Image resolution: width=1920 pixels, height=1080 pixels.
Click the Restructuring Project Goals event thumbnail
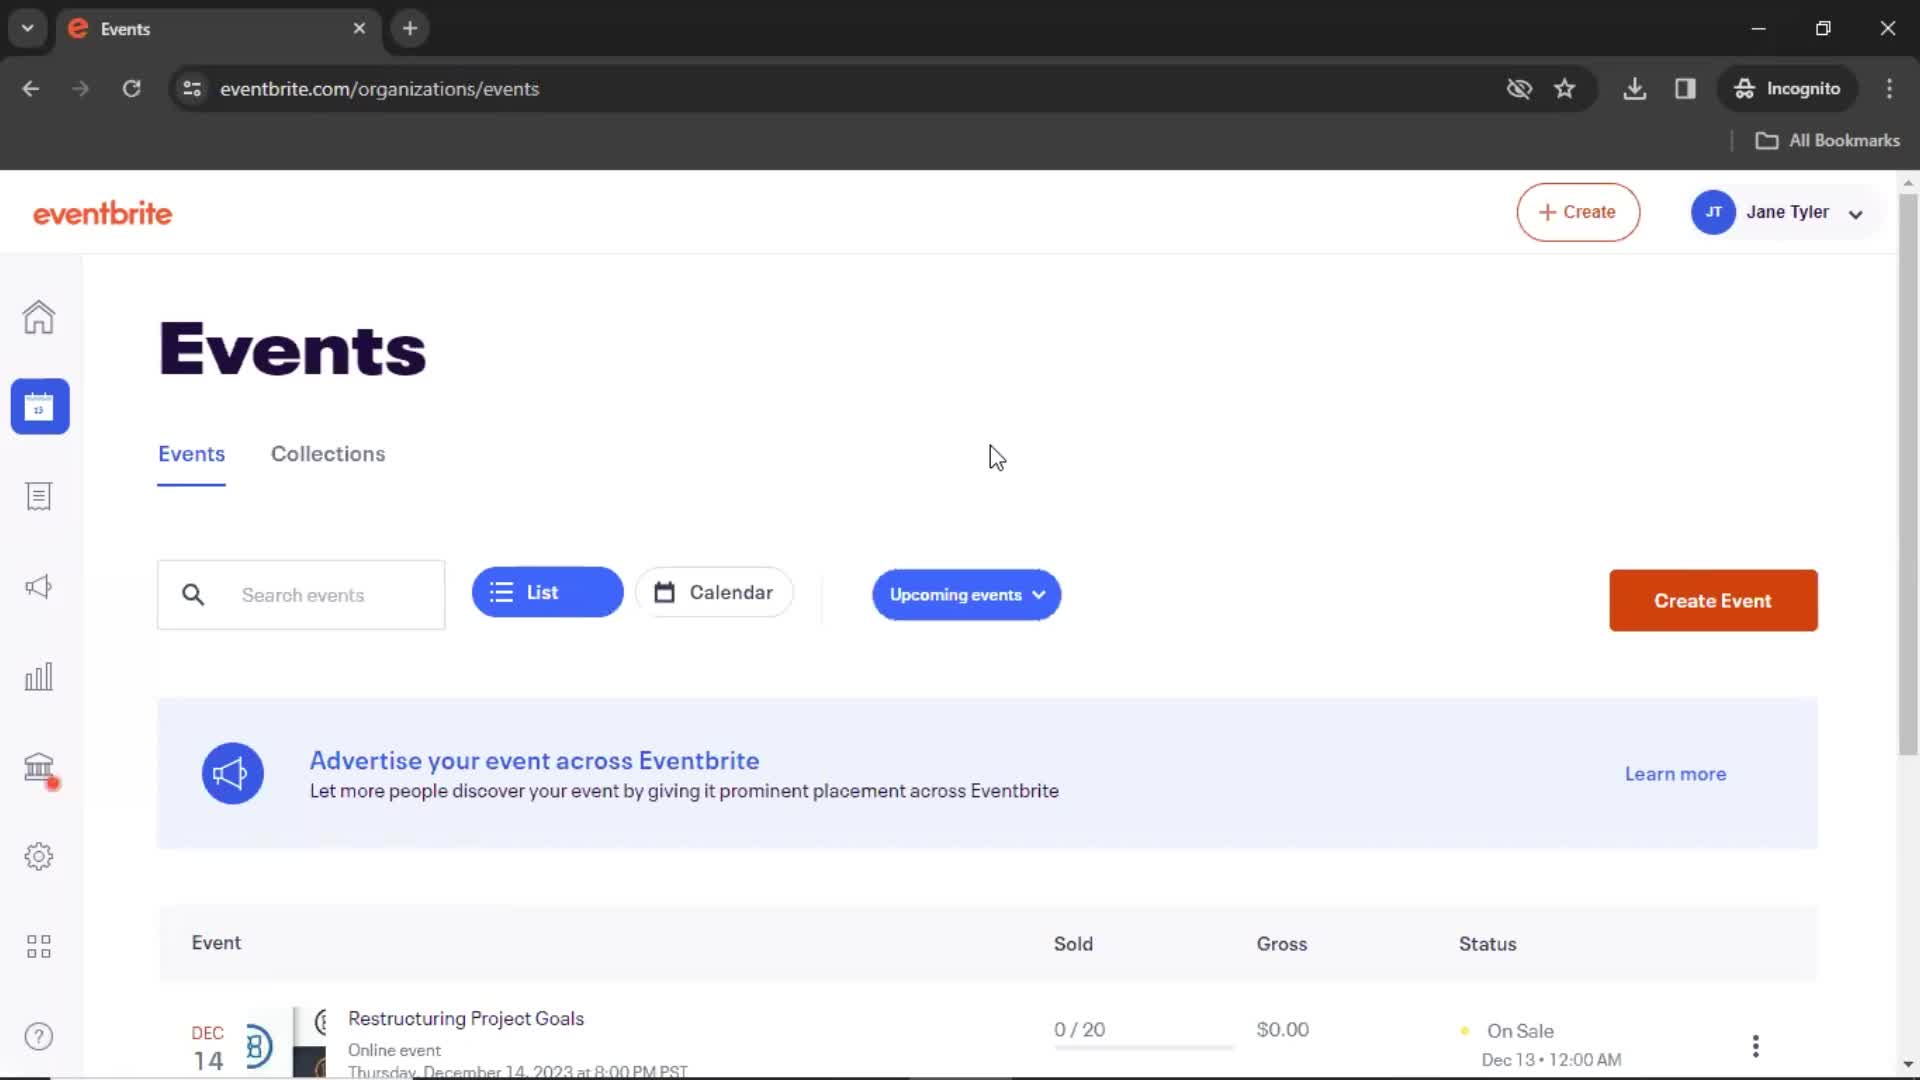(286, 1042)
